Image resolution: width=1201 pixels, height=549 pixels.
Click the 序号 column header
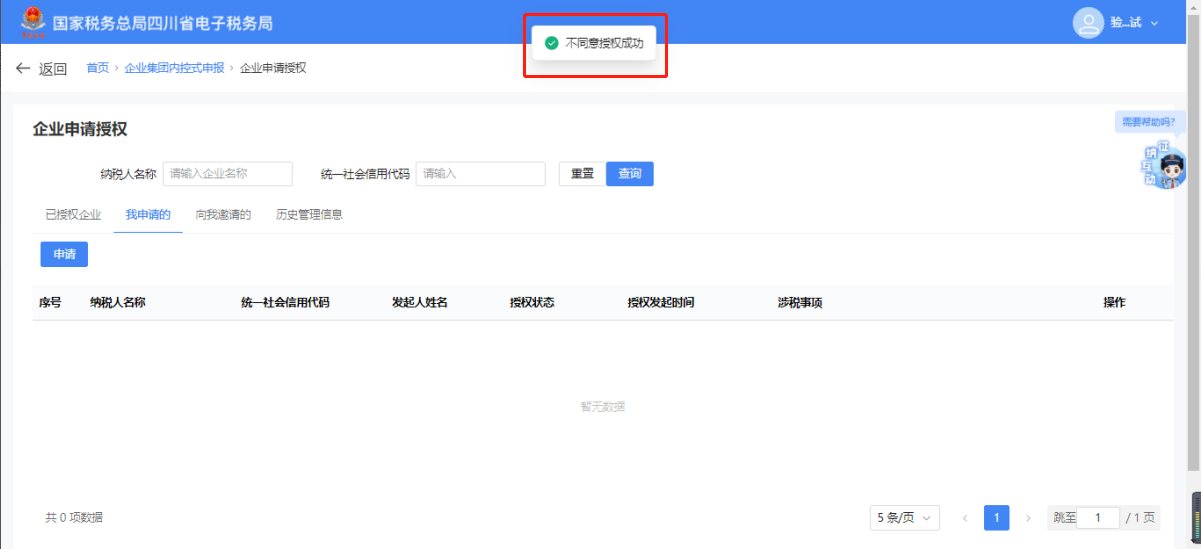click(x=50, y=302)
